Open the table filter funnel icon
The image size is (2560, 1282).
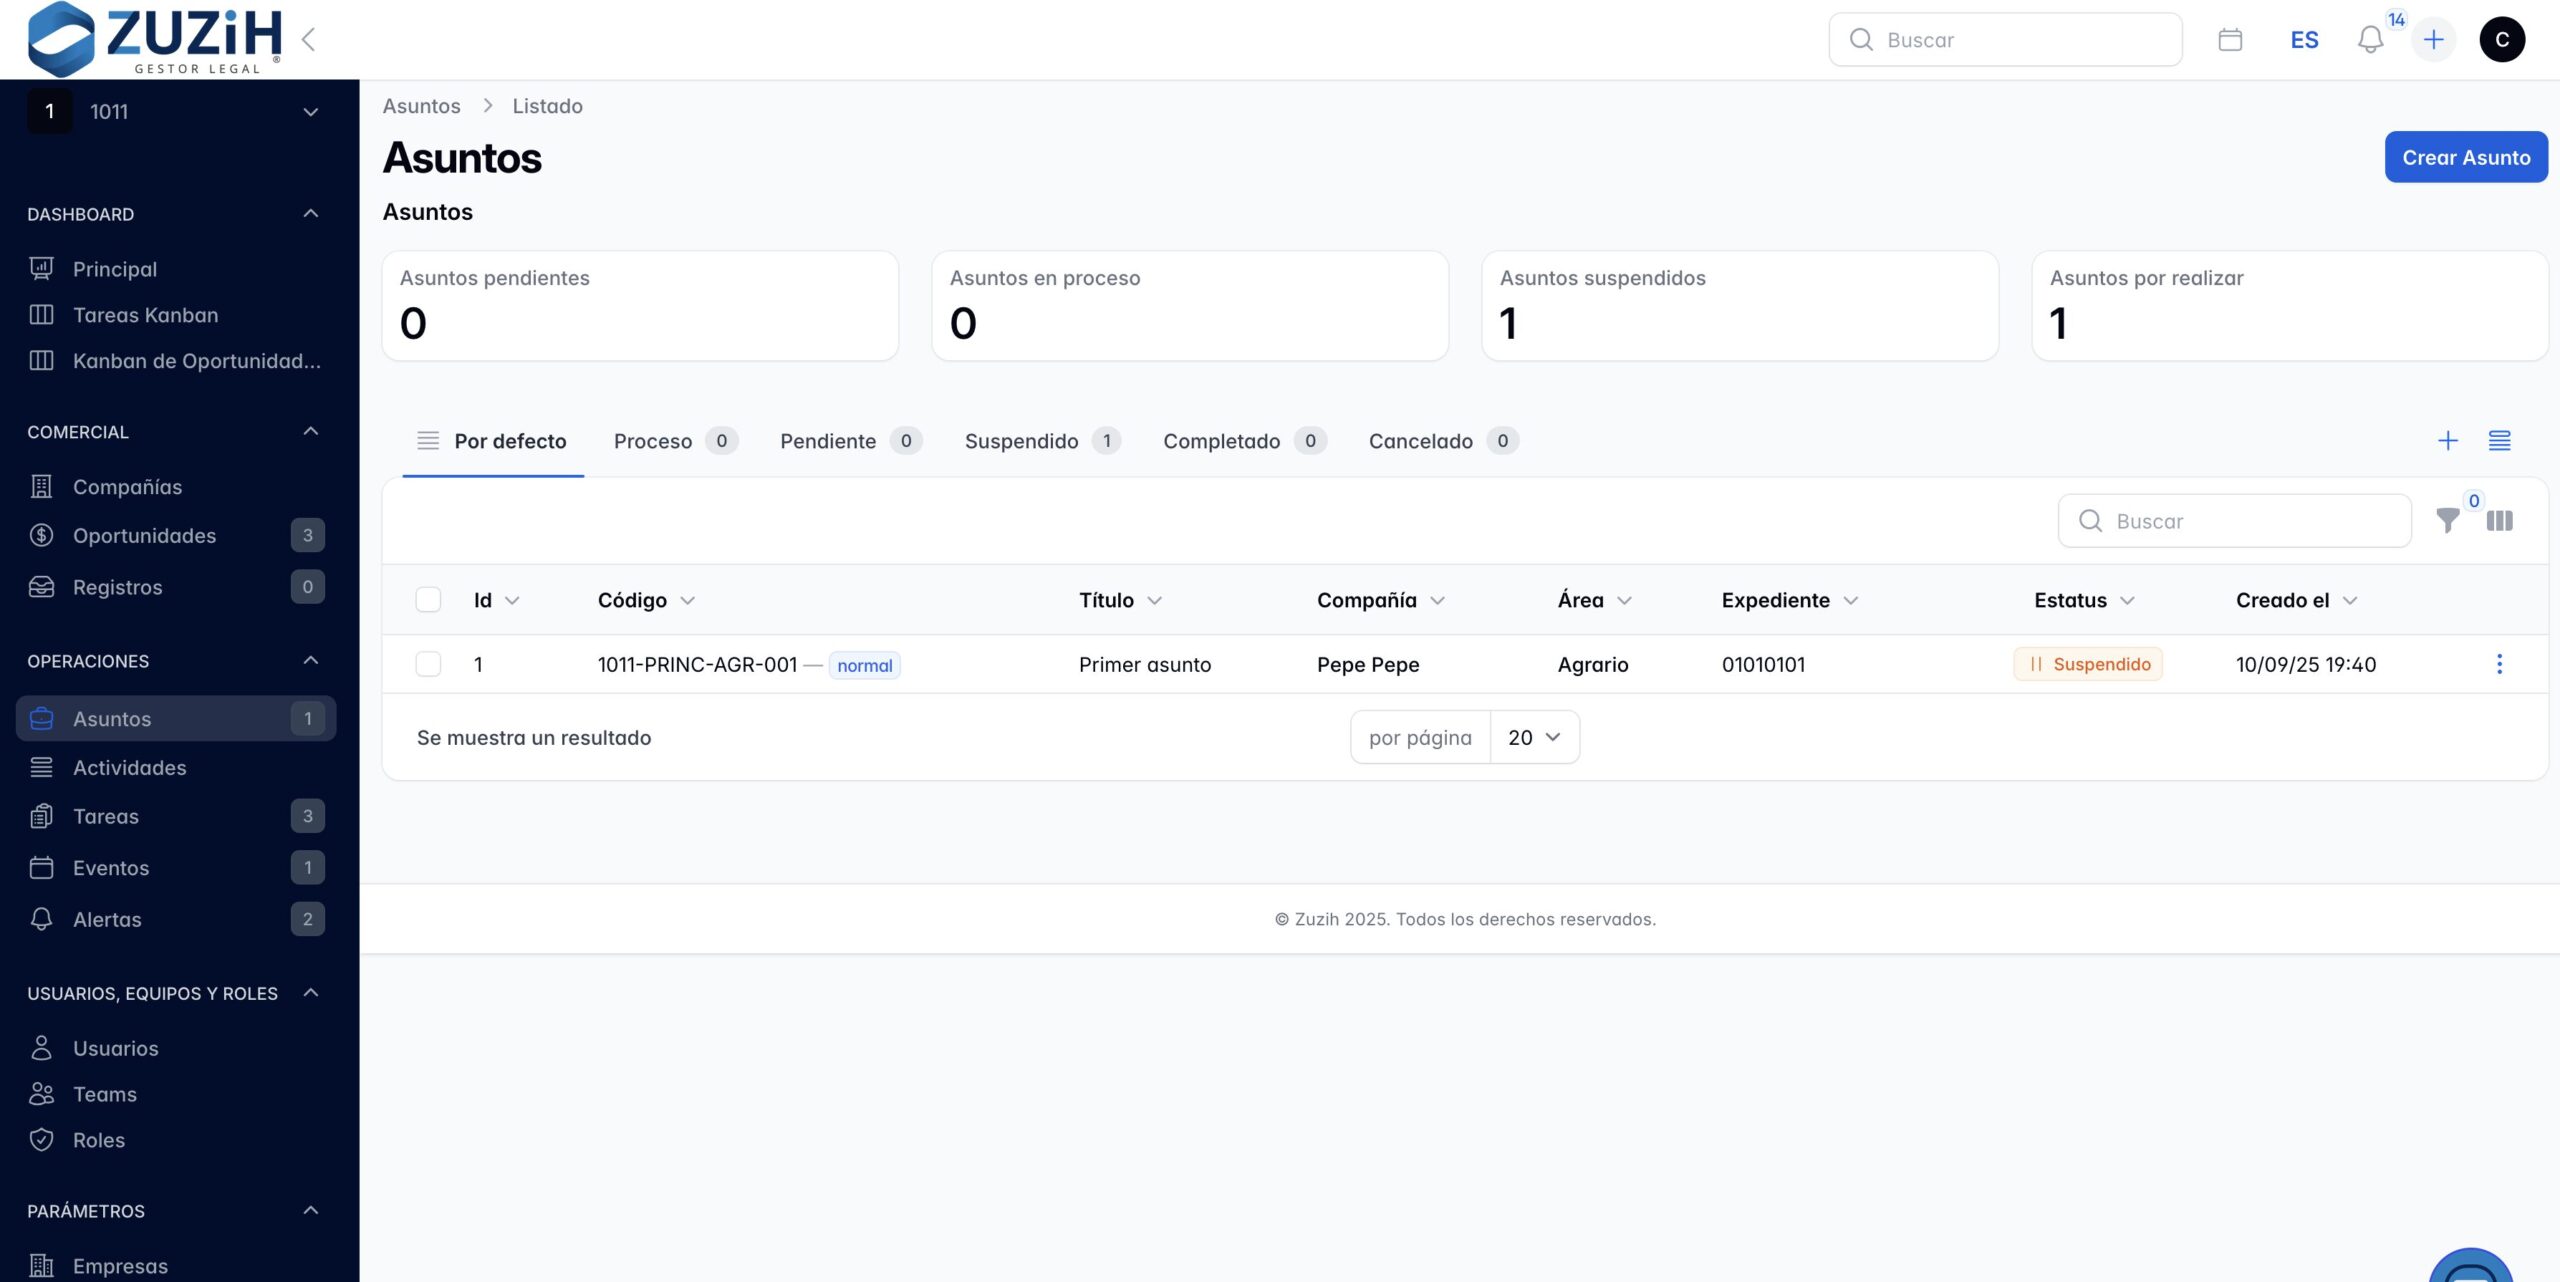2447,521
